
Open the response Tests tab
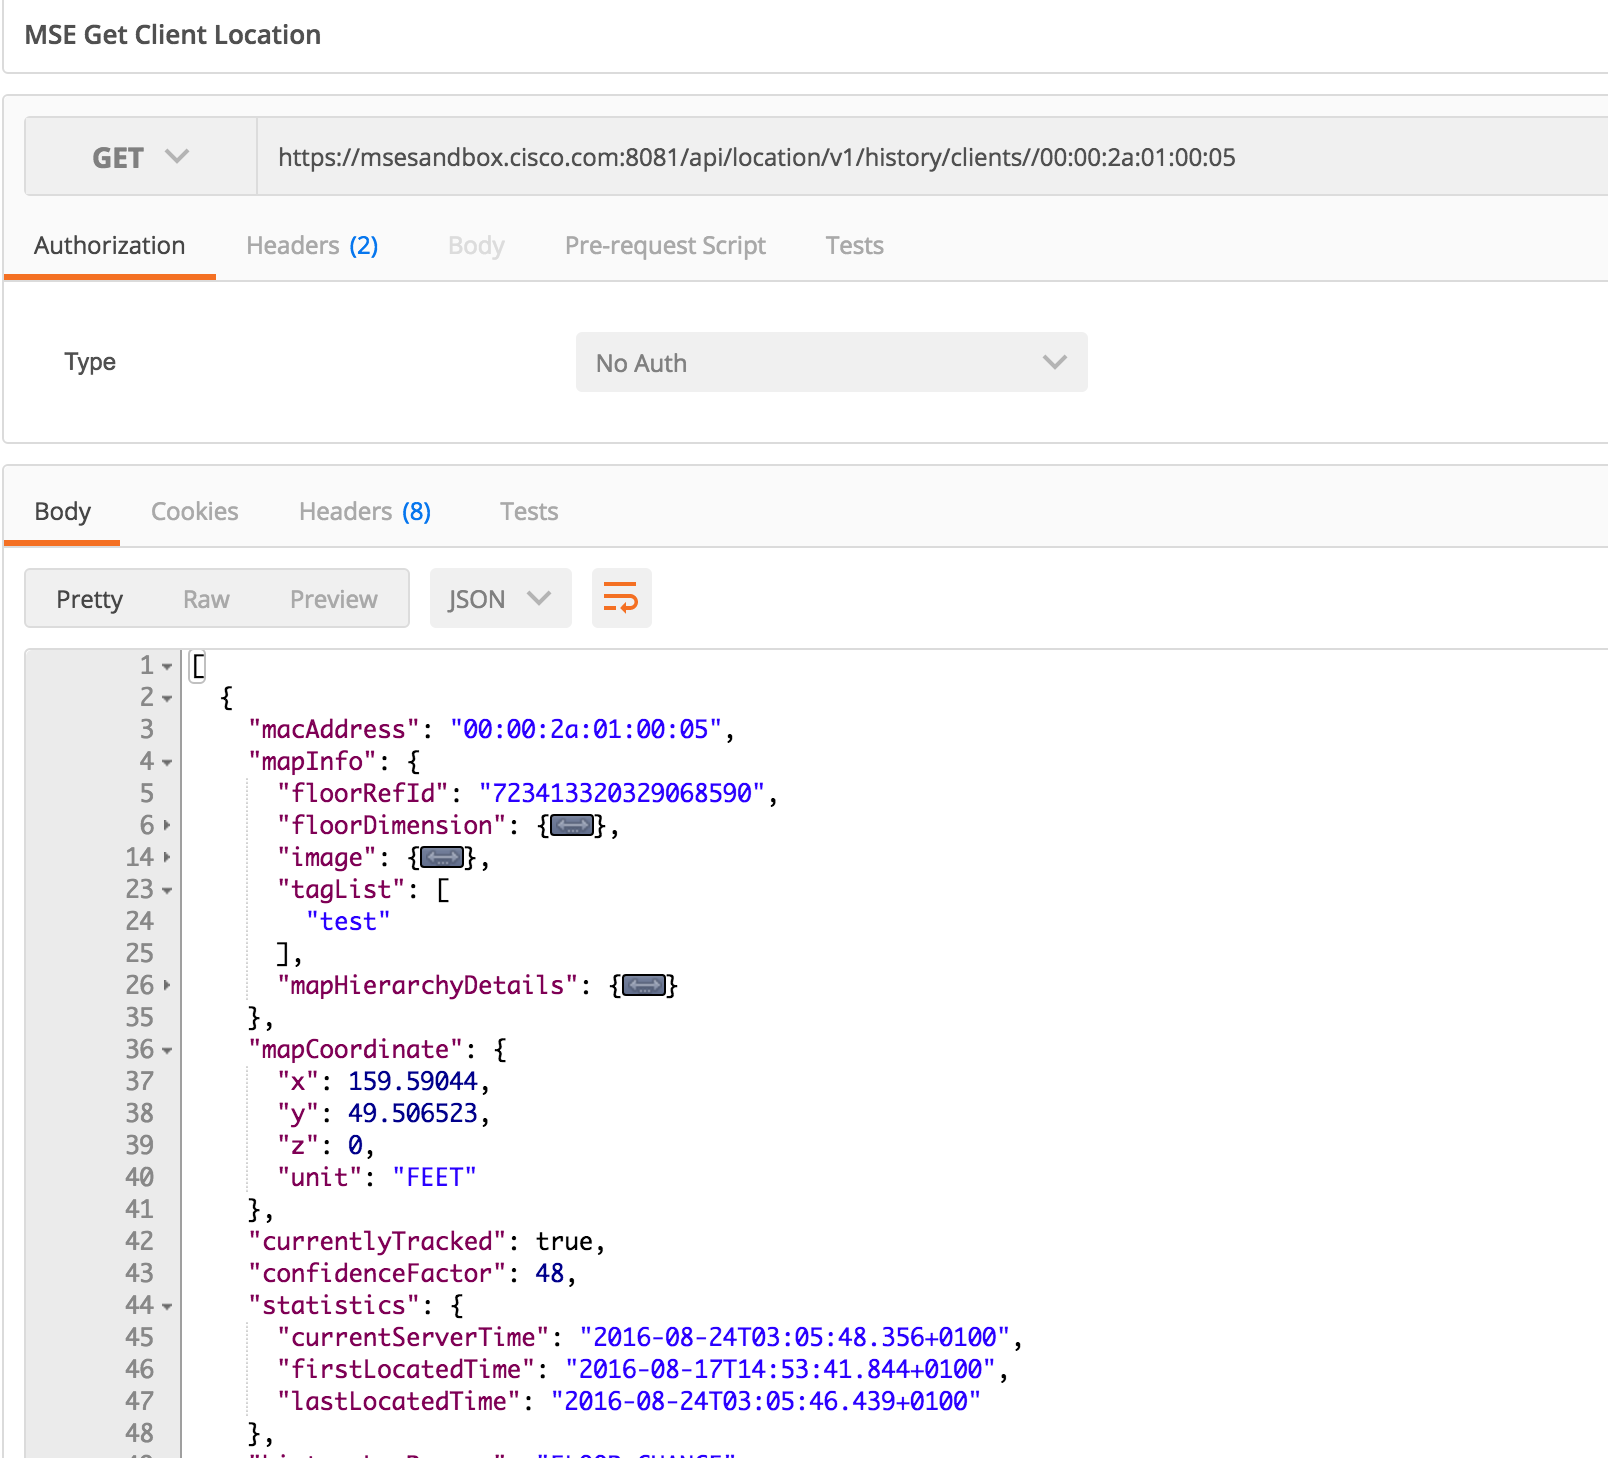click(x=529, y=512)
